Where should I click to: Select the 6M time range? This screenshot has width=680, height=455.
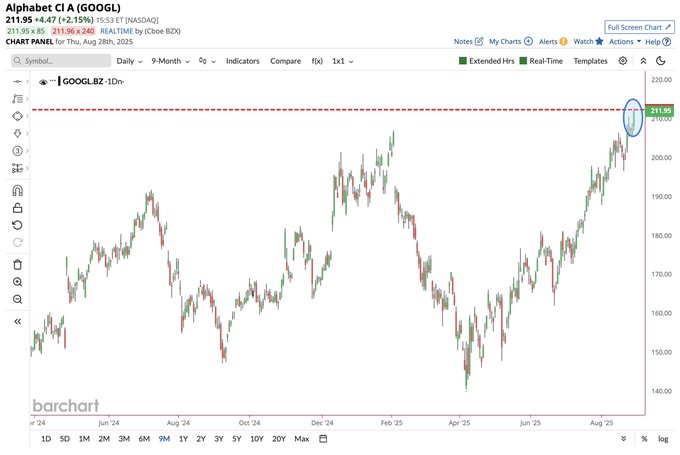click(x=144, y=439)
